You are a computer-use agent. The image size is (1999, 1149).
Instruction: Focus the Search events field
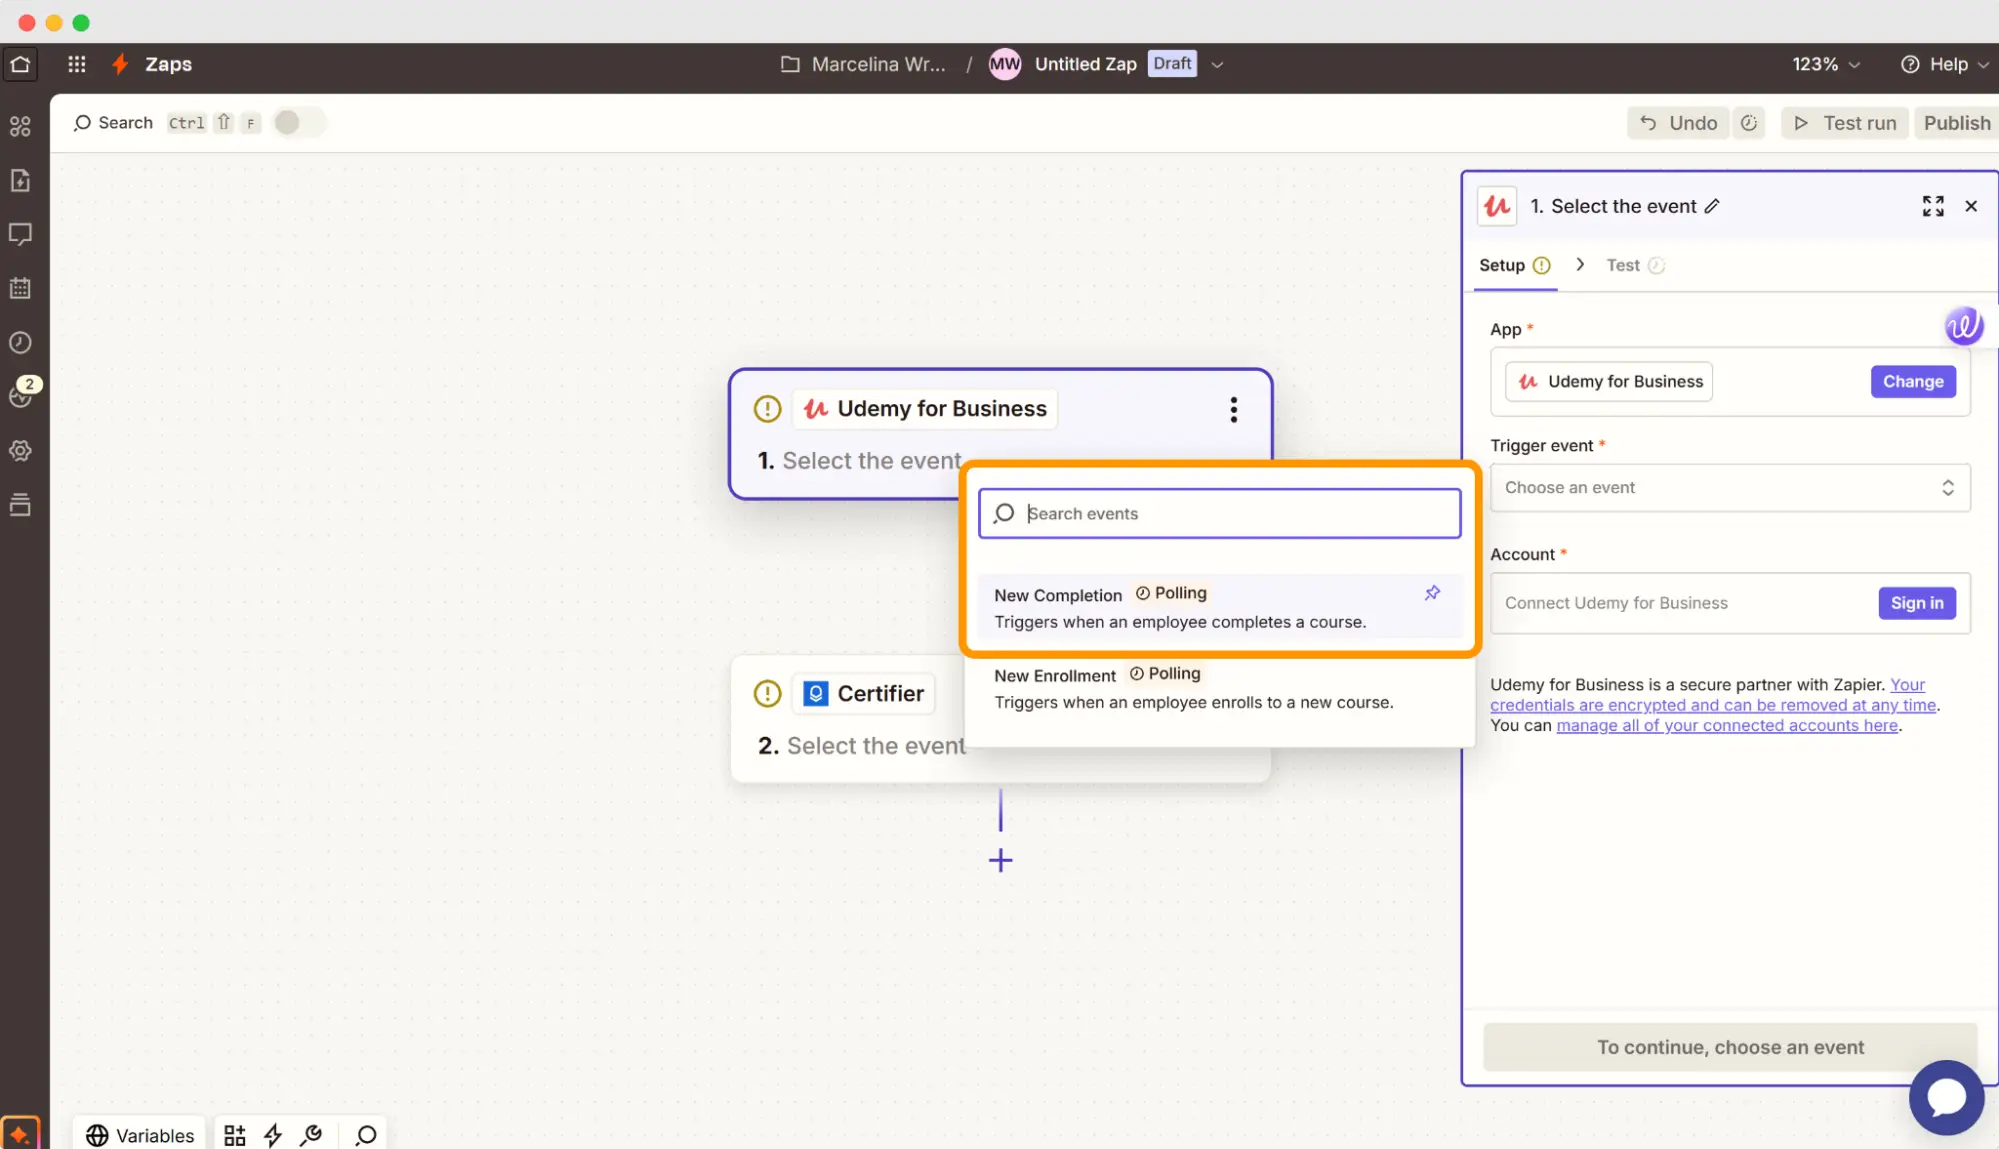point(1219,513)
